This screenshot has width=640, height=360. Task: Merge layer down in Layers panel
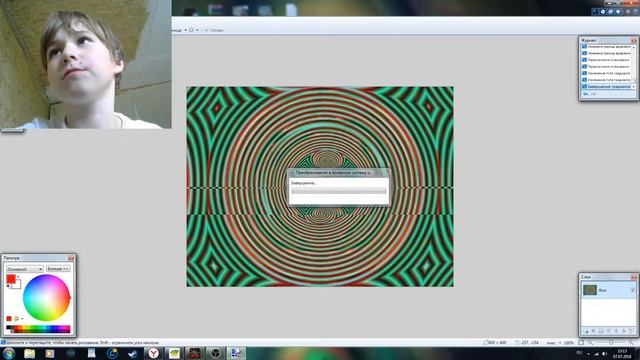[609, 331]
